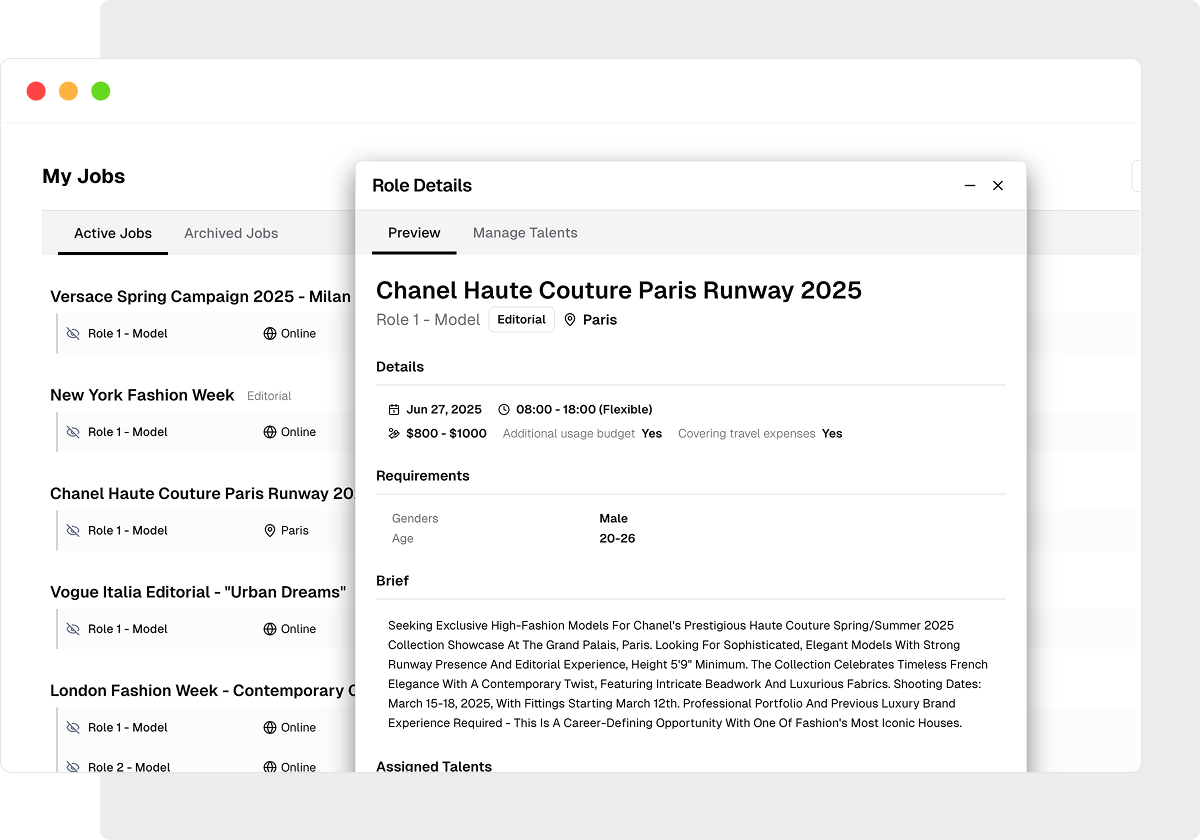Click the globe icon in Versace role row
The width and height of the screenshot is (1200, 840).
[x=270, y=334]
